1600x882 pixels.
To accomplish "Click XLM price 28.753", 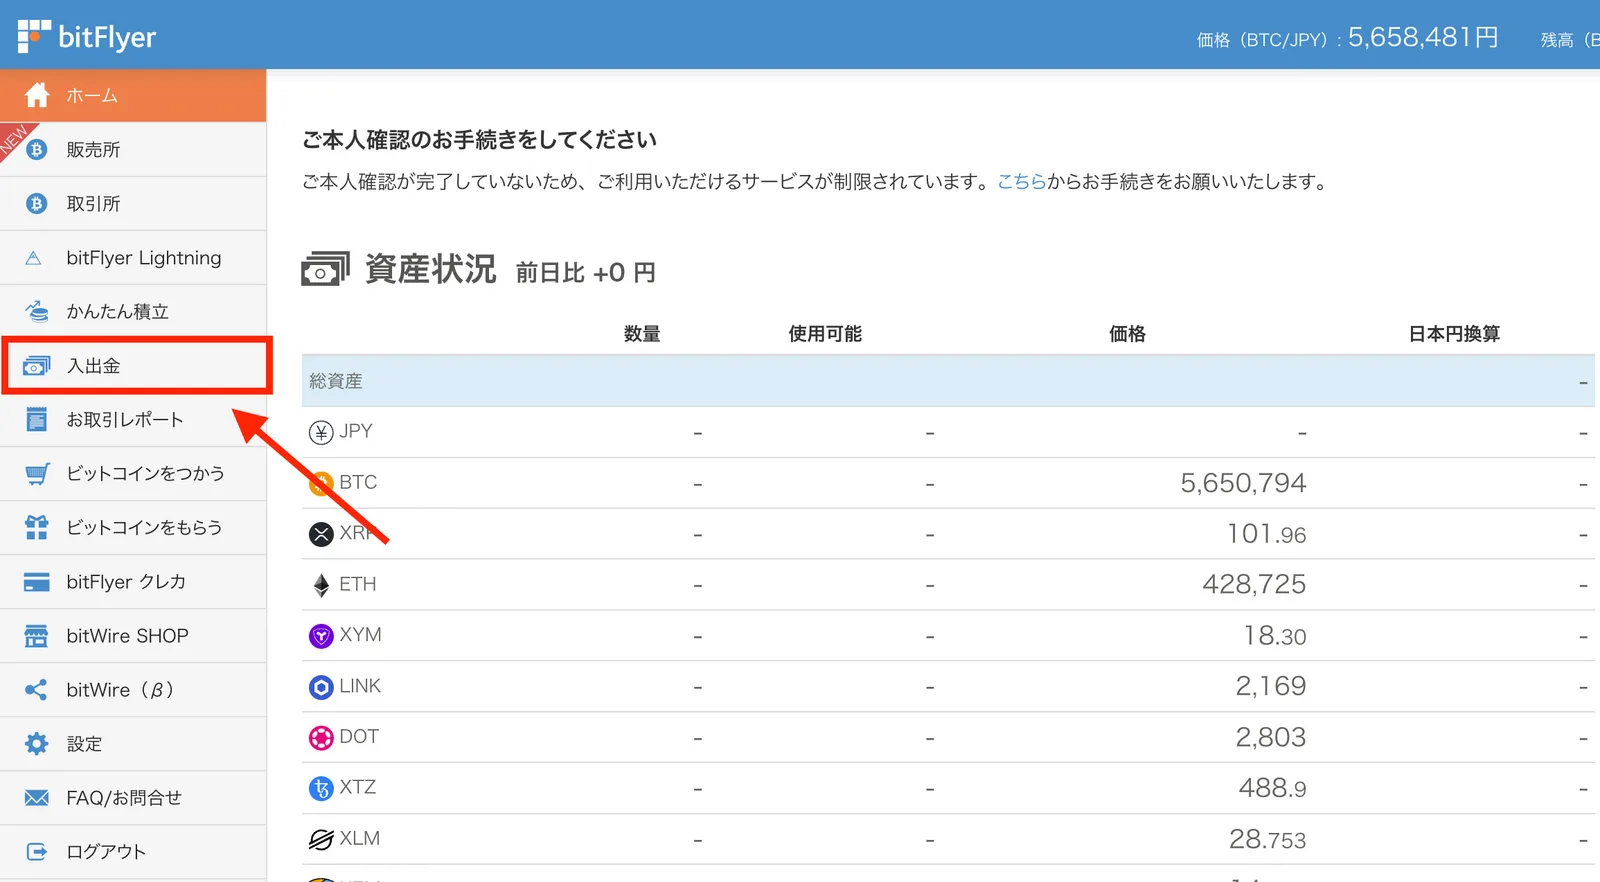I will pyautogui.click(x=1268, y=840).
